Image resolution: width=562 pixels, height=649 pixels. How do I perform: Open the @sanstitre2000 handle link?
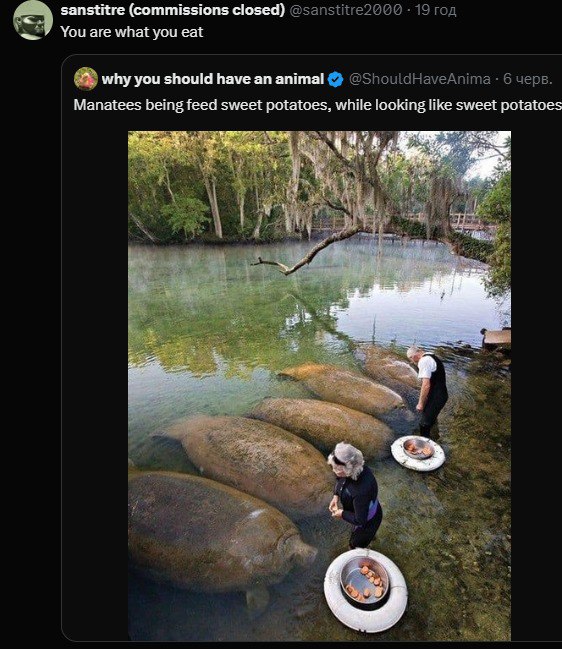(345, 10)
